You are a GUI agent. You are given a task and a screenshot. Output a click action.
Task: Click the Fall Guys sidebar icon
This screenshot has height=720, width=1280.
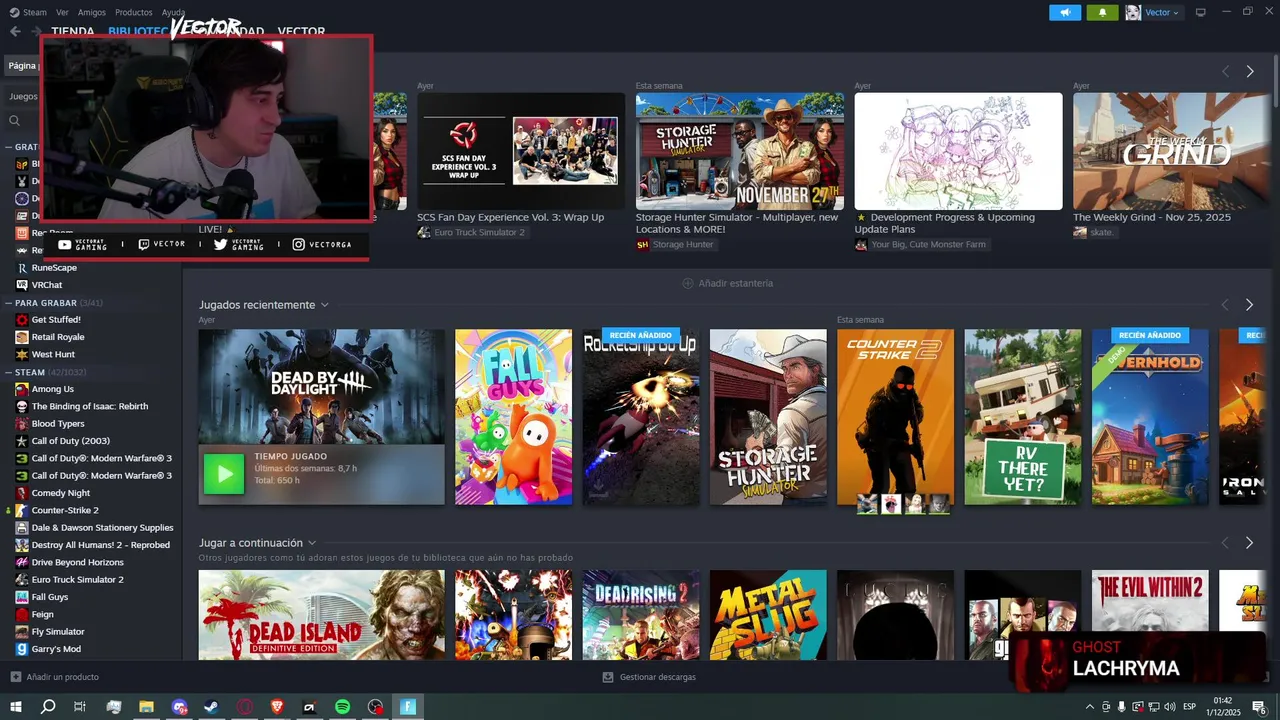22,597
